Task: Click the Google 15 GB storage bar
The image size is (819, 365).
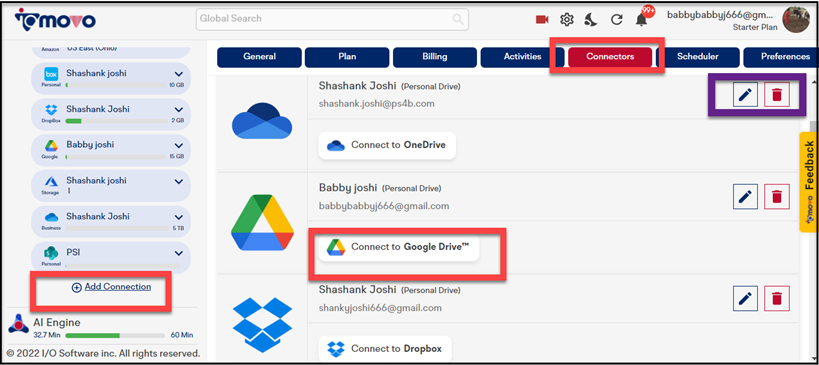Action: [x=115, y=156]
